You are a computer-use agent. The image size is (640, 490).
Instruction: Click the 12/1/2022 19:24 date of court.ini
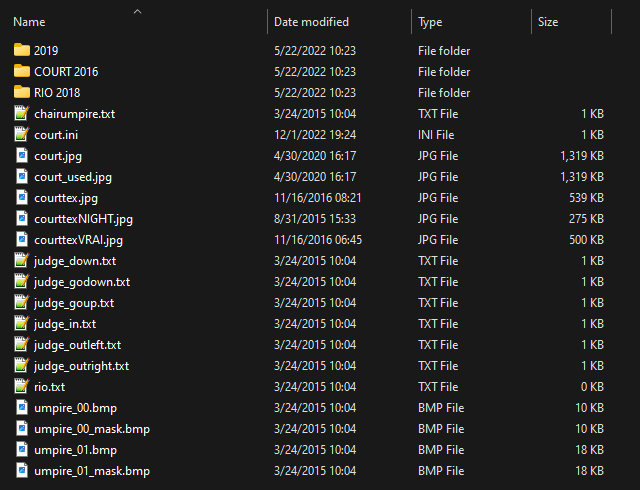pyautogui.click(x=315, y=135)
